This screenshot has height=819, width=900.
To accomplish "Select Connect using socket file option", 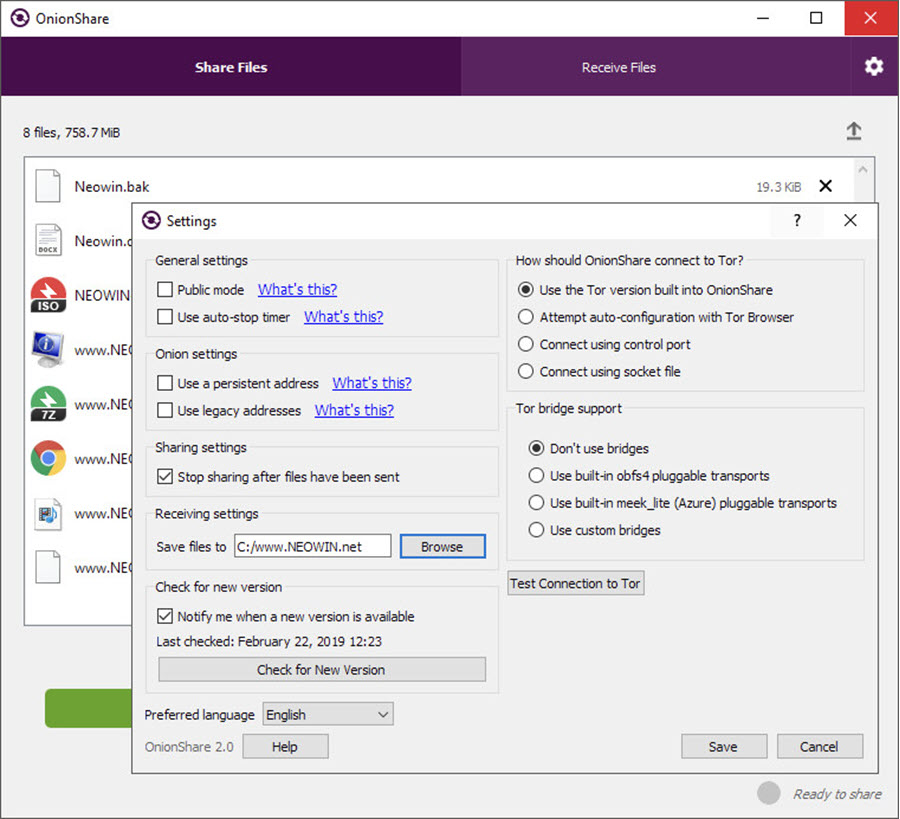I will (525, 371).
